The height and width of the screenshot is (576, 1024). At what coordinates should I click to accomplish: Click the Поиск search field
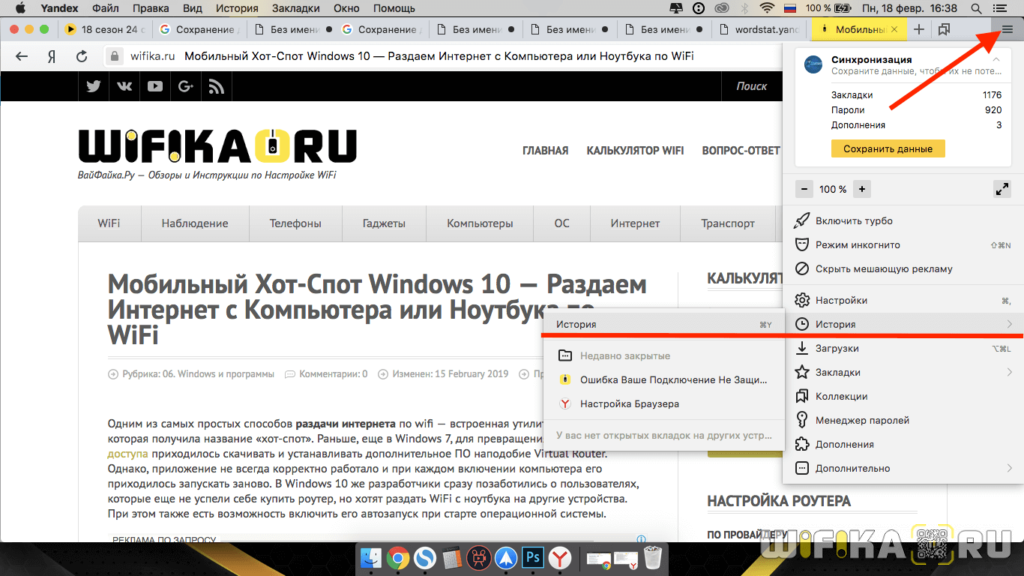click(751, 86)
